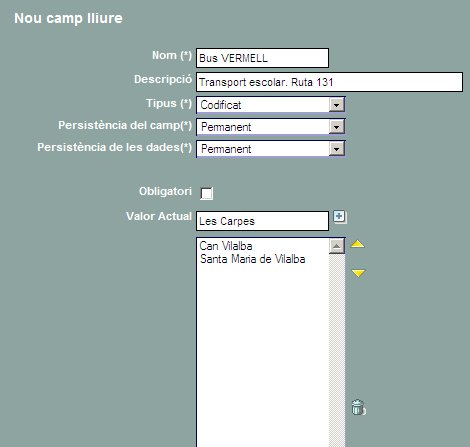Expand the Persistència del camp dropdown

pyautogui.click(x=271, y=127)
